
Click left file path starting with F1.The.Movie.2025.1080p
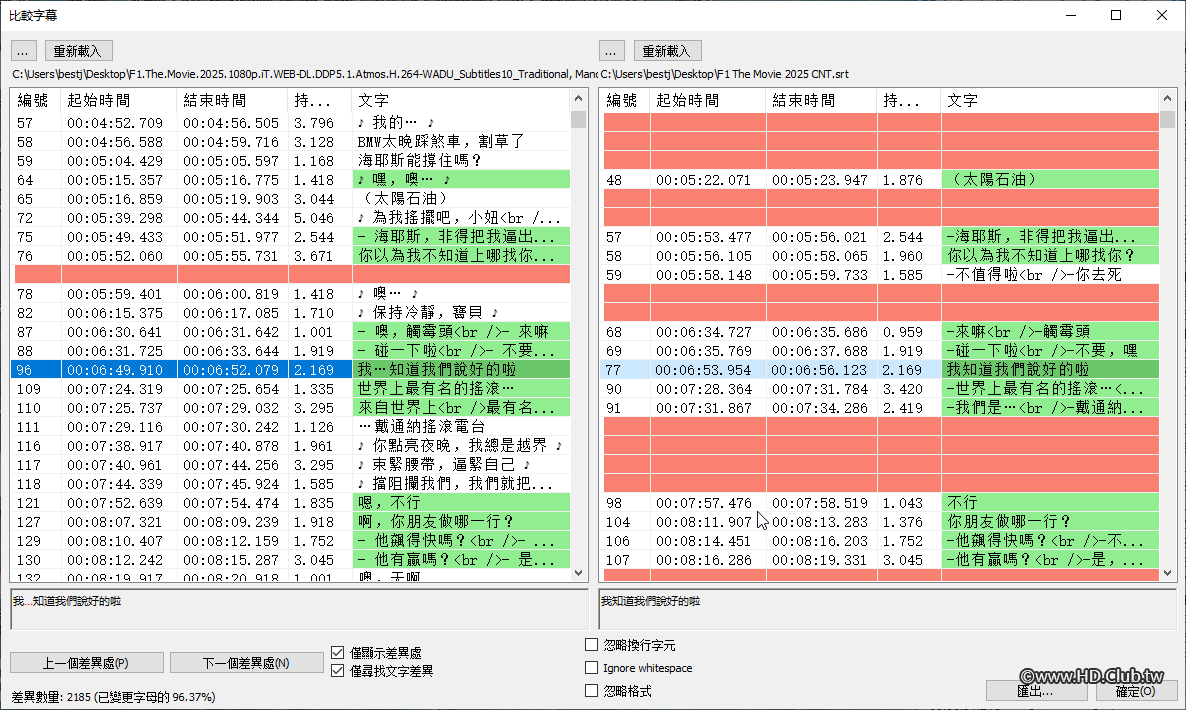[304, 74]
